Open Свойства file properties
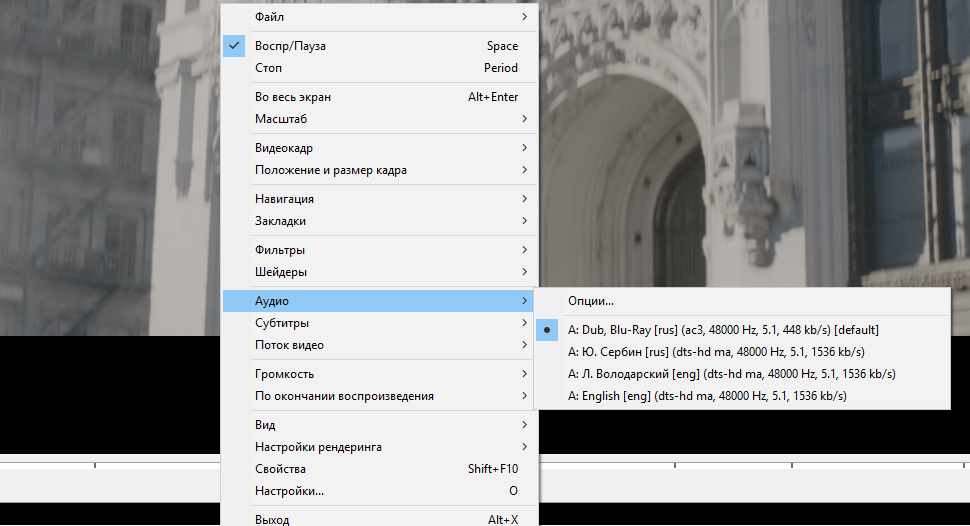The width and height of the screenshot is (970, 526). pyautogui.click(x=280, y=469)
